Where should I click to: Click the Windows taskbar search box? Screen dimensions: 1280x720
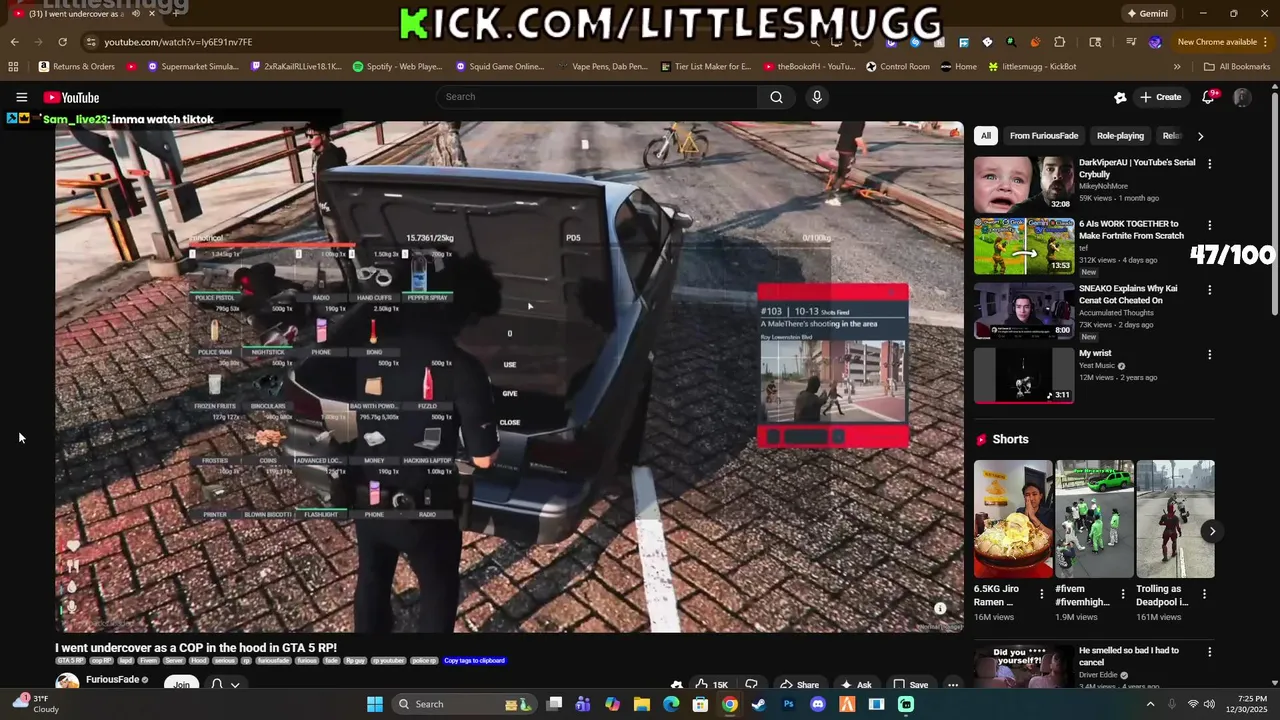(x=465, y=704)
